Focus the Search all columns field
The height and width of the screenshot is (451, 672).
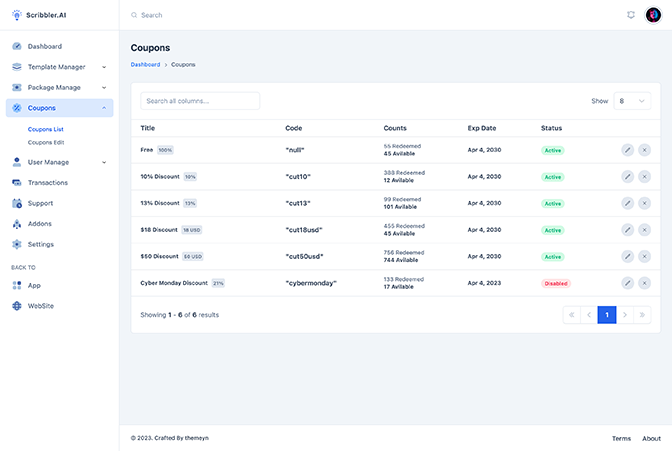(x=200, y=101)
